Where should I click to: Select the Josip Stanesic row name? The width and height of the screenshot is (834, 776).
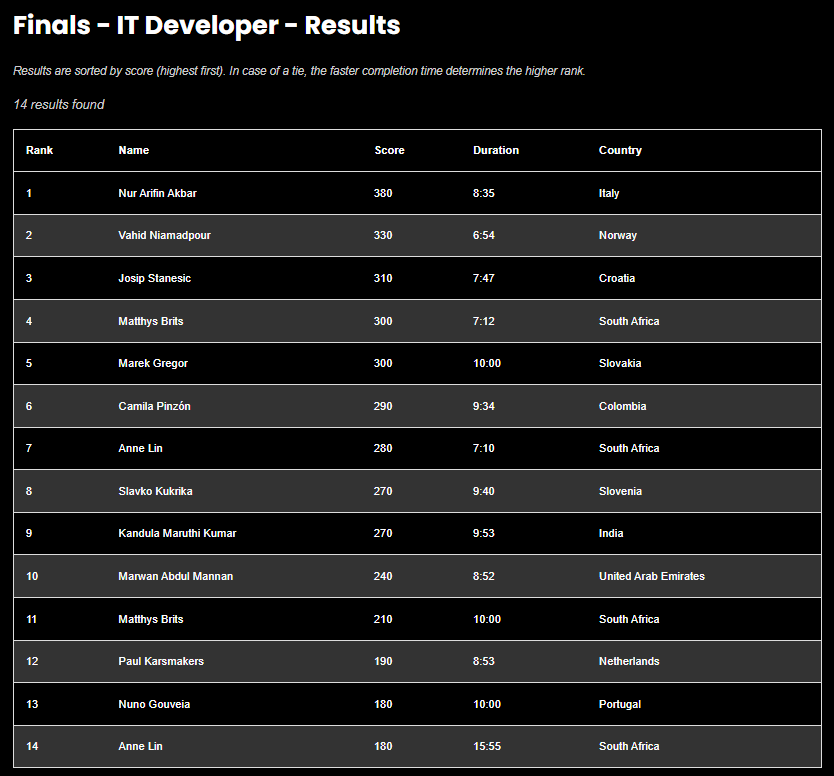tap(154, 278)
